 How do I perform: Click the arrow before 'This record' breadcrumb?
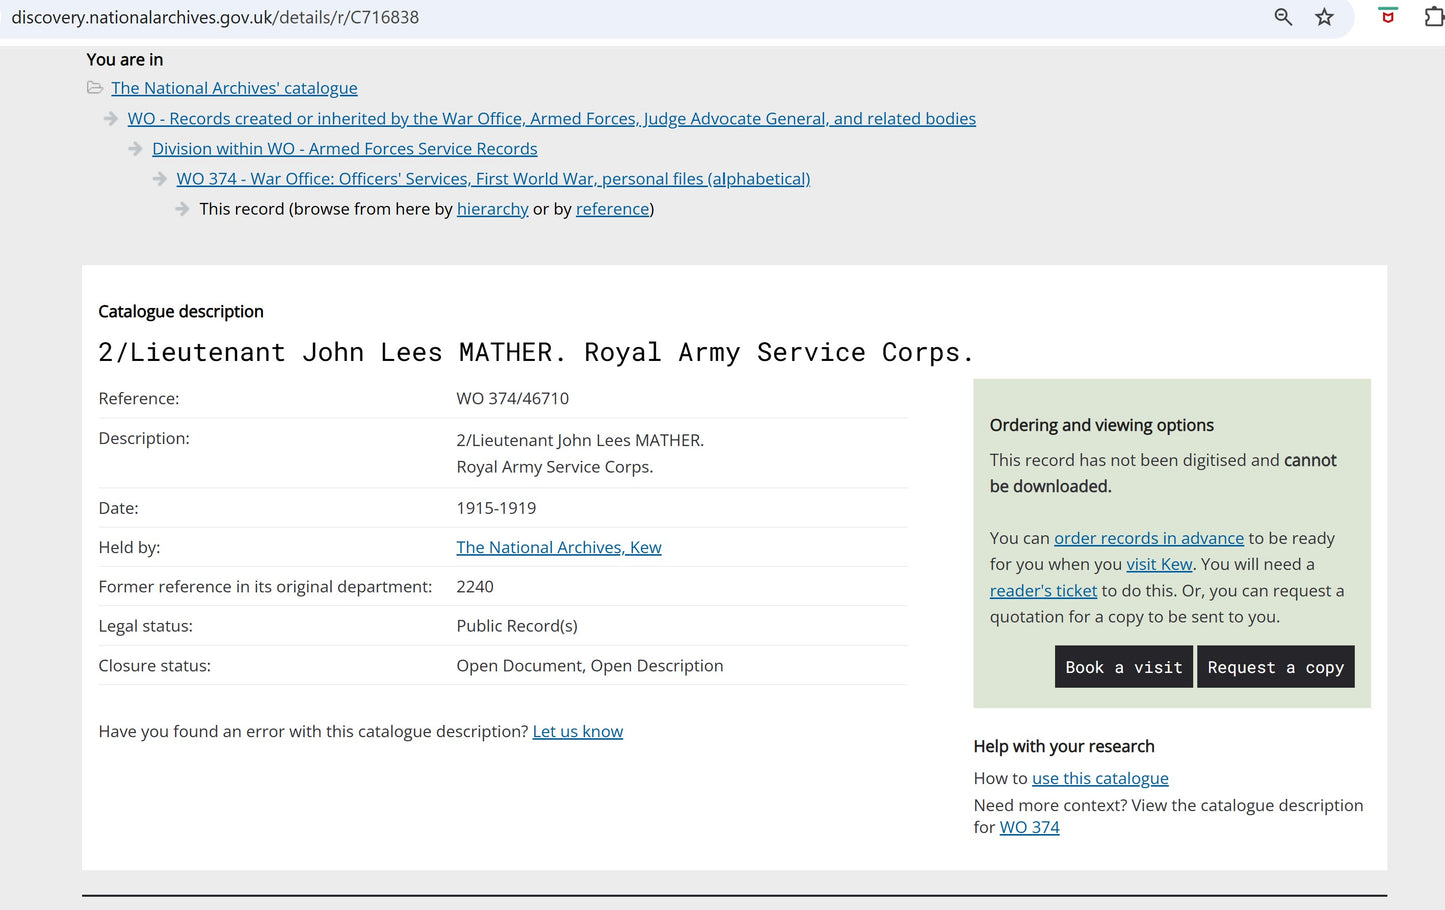click(182, 208)
